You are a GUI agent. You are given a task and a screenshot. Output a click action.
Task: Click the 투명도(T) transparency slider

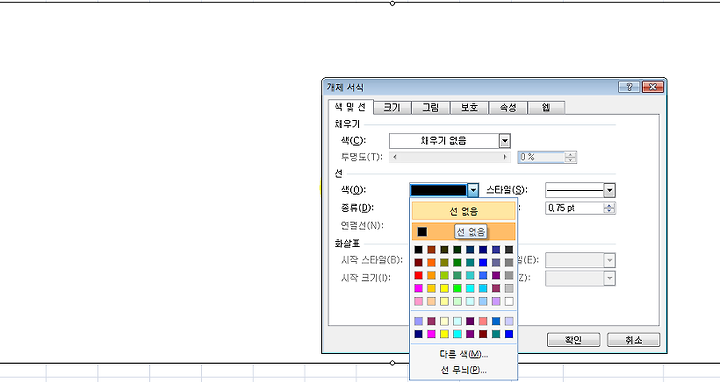[x=450, y=157]
